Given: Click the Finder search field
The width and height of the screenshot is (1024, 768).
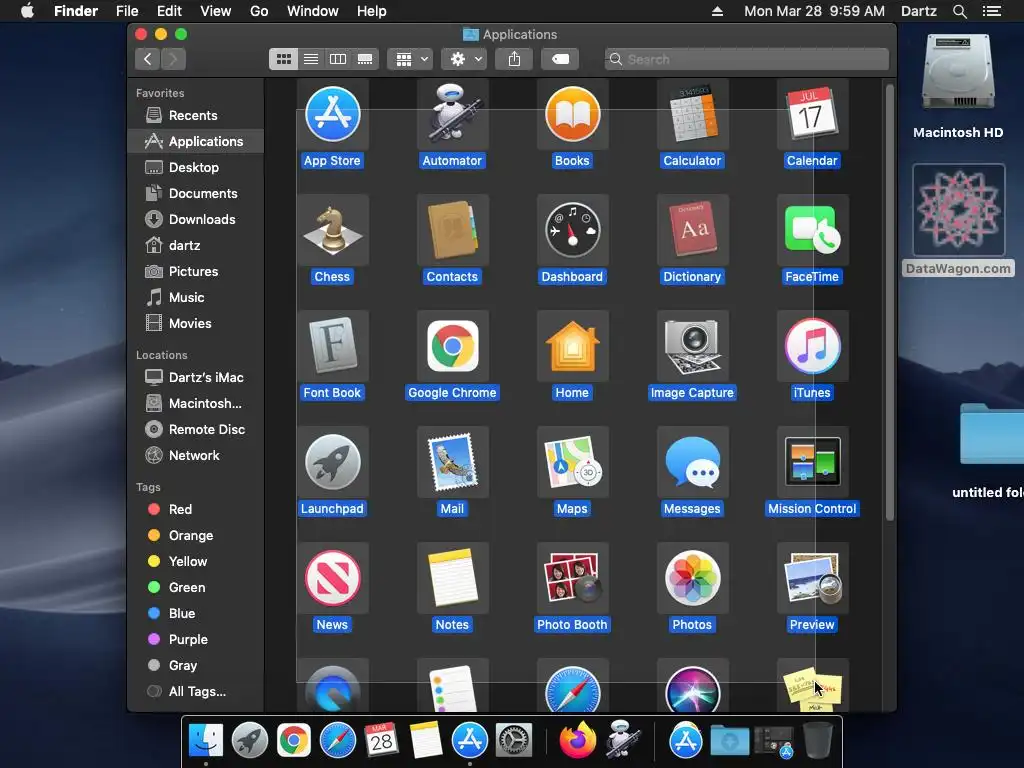Looking at the screenshot, I should pos(746,59).
